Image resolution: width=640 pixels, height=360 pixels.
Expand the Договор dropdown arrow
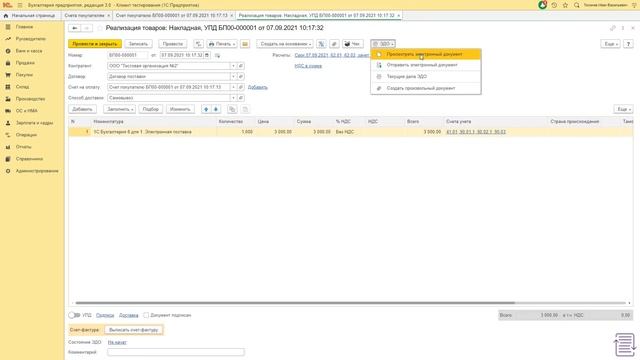(233, 76)
